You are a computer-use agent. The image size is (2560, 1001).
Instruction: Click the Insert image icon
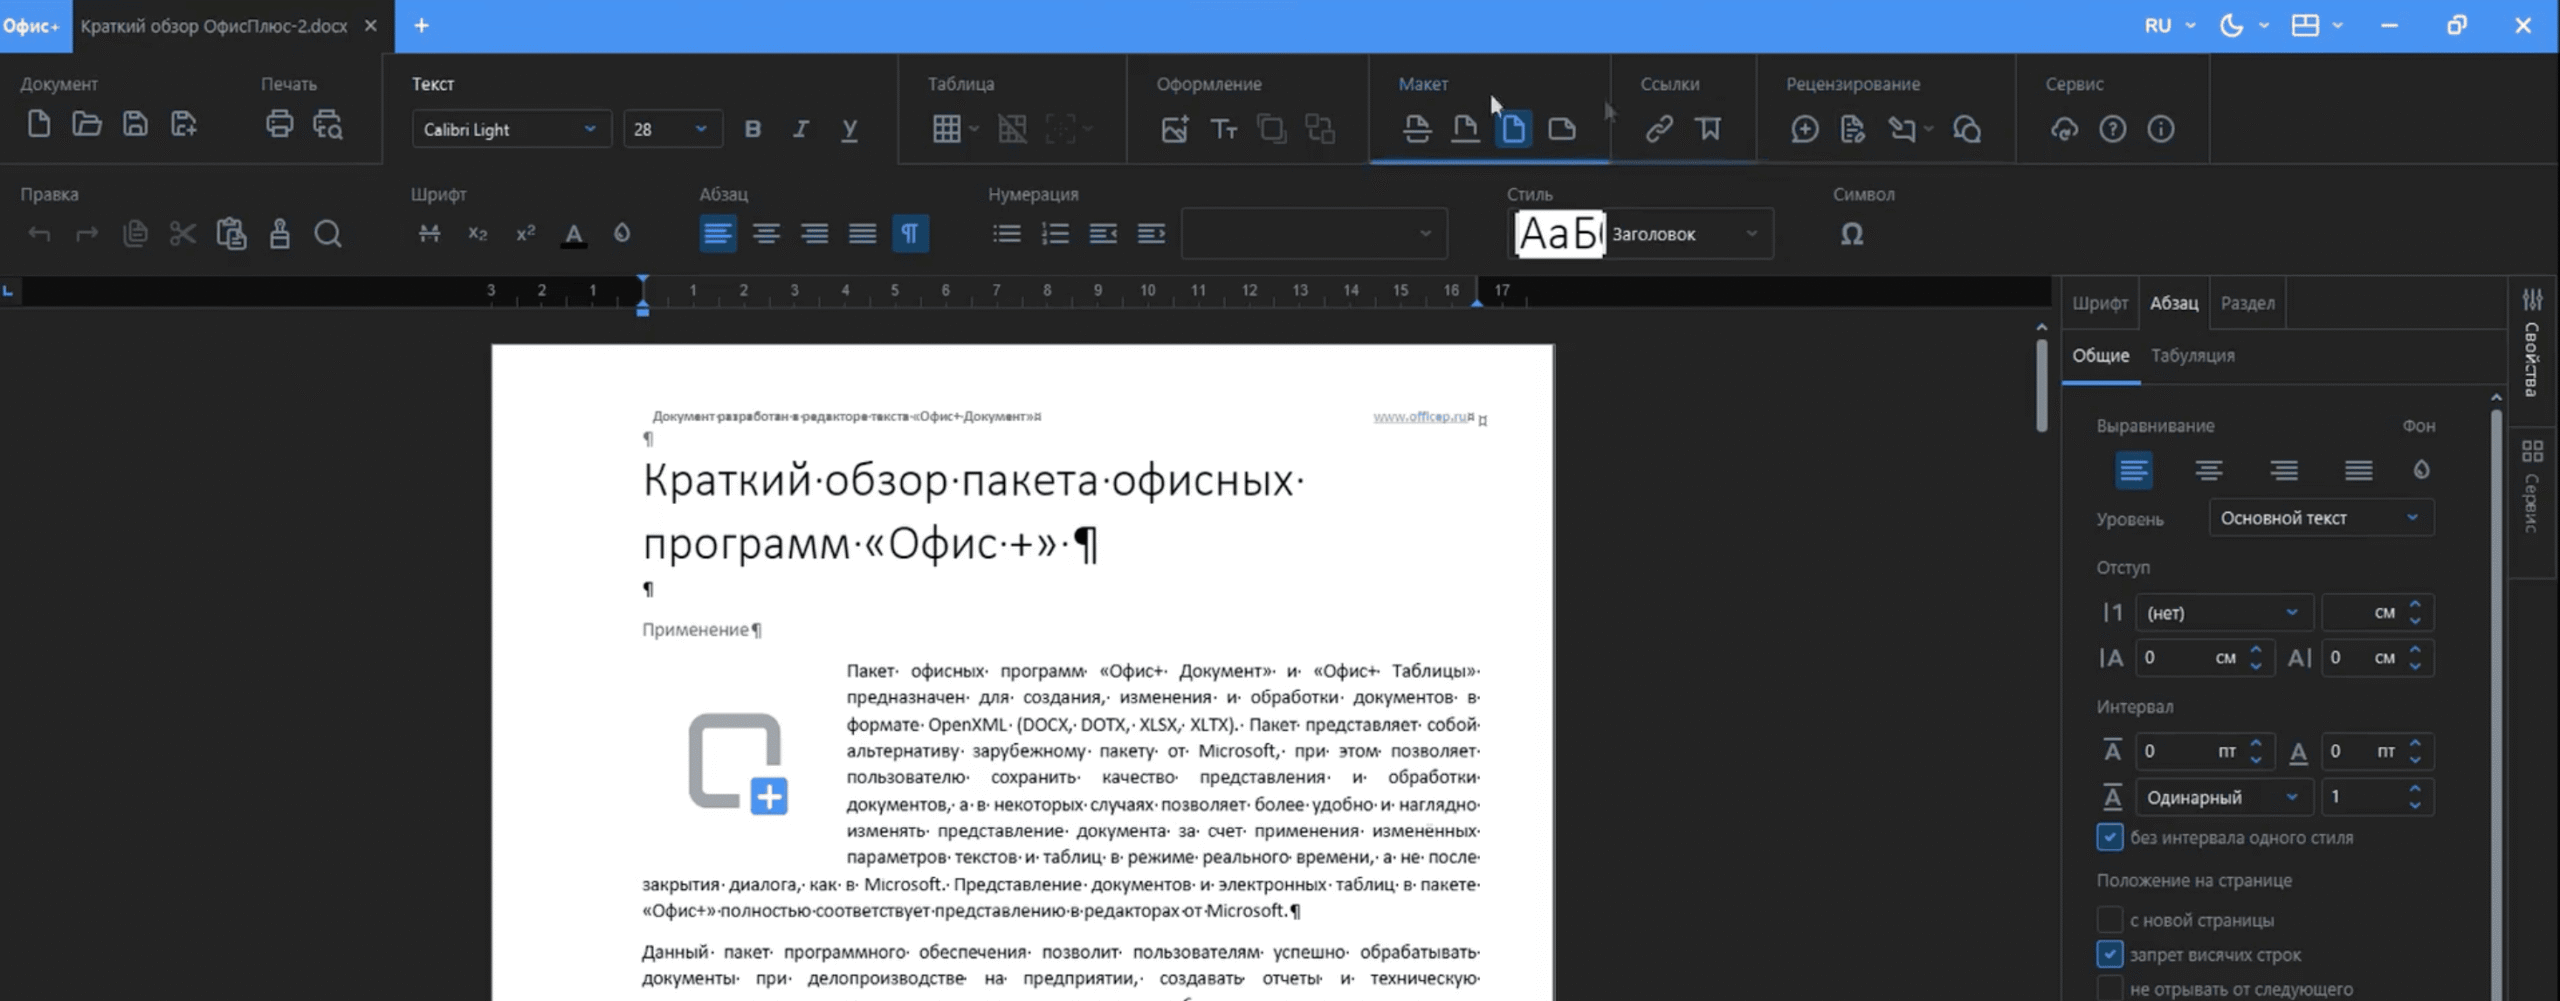coord(1174,129)
